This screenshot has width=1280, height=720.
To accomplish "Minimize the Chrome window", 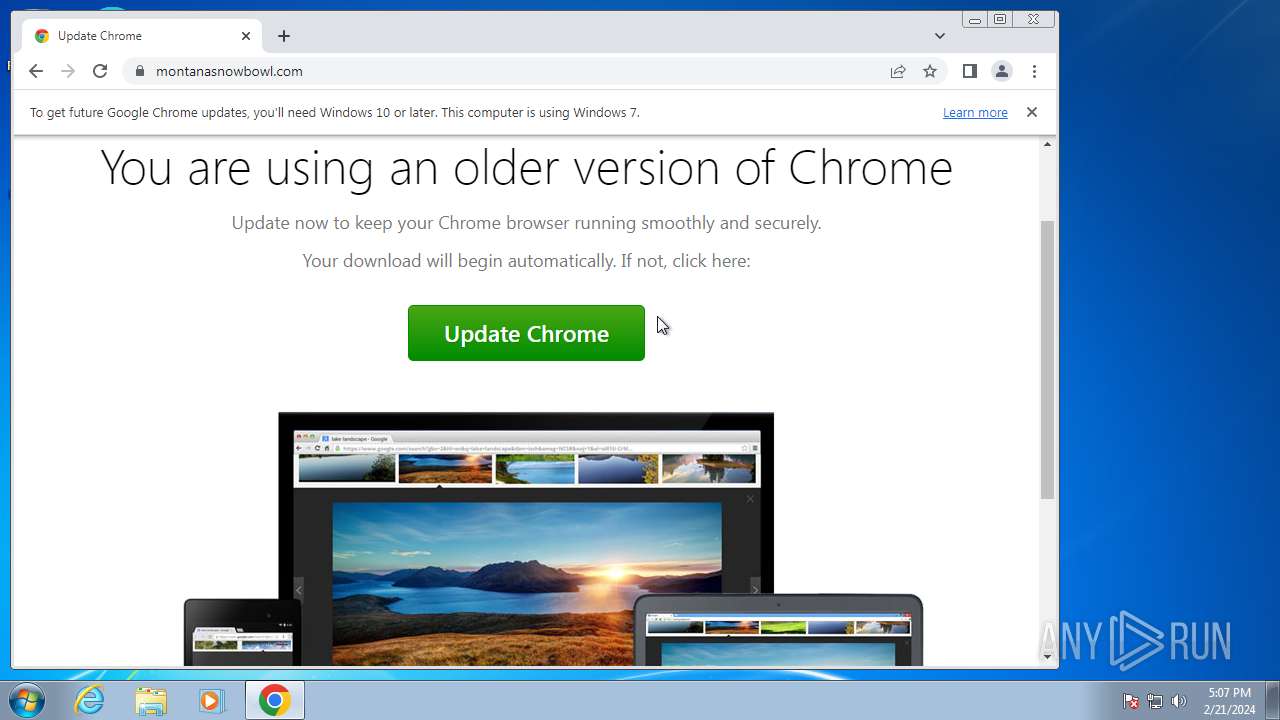I will [x=974, y=19].
